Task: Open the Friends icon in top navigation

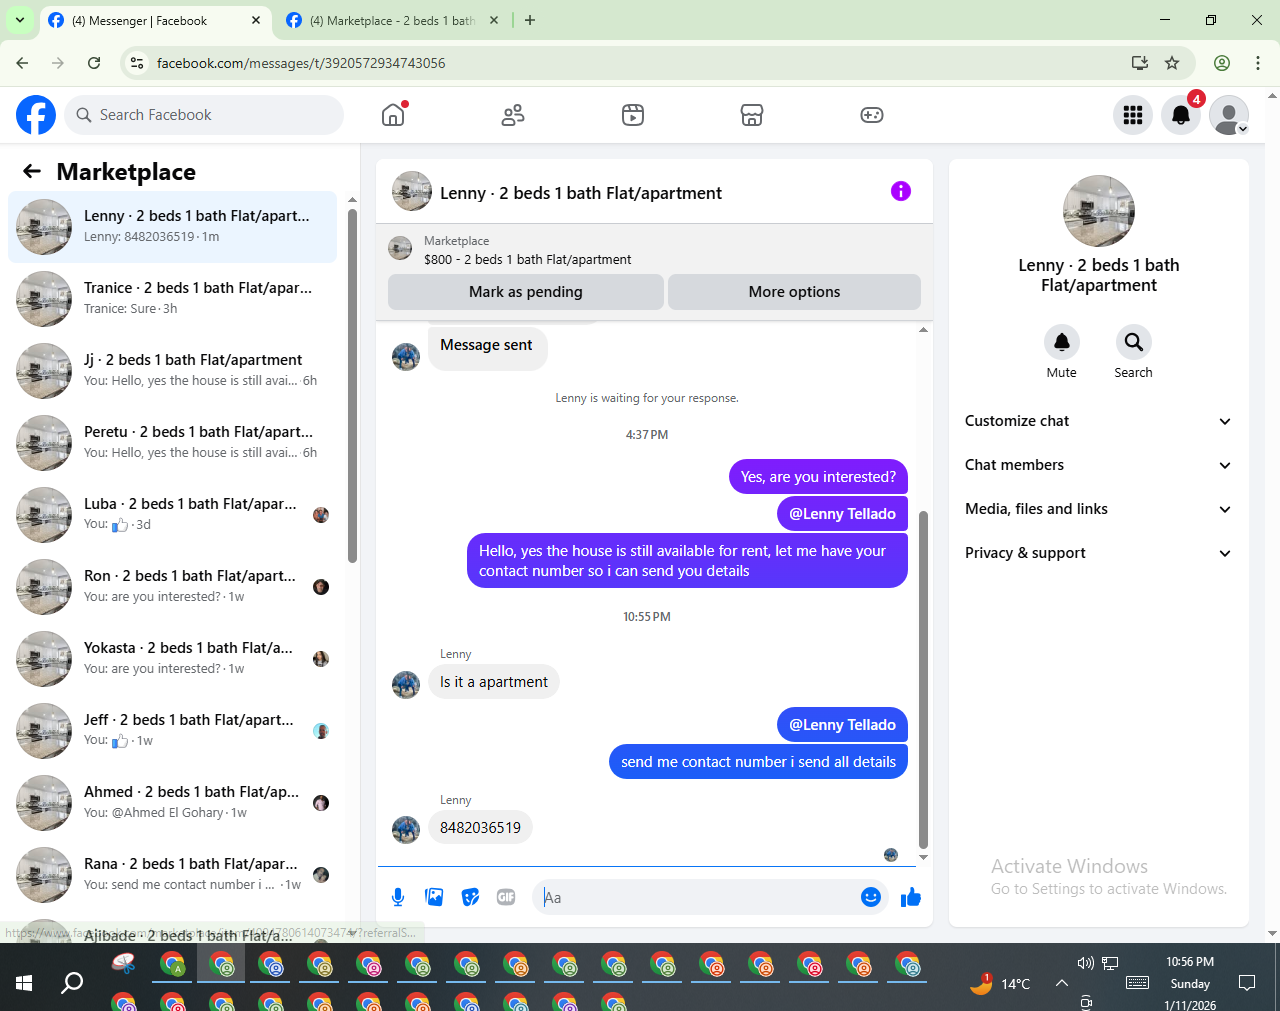Action: 513,115
